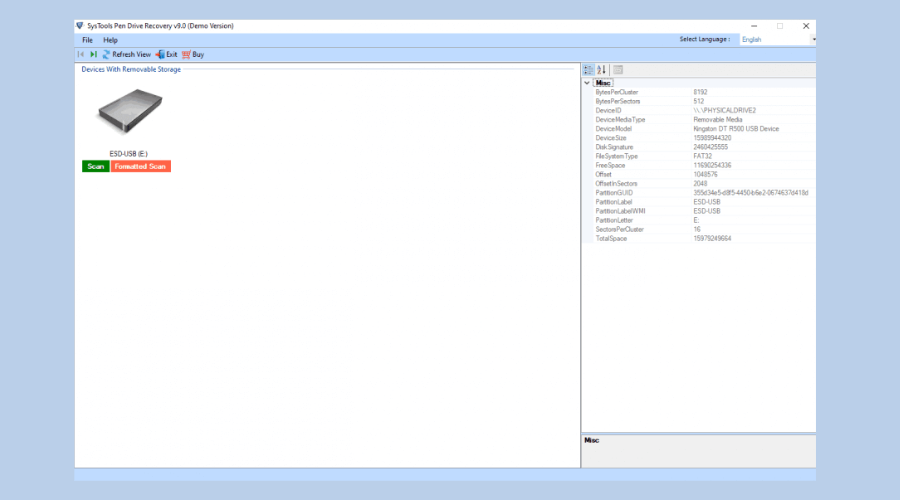
Task: Close the SysTools Pen Drive Recovery window
Action: pos(806,26)
